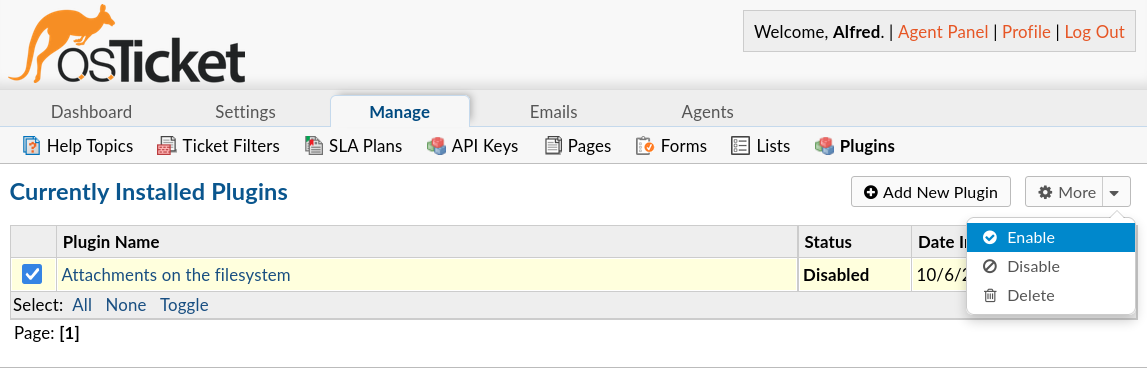Open the SLA Plans icon
Screen dimensions: 1147x368
pyautogui.click(x=314, y=146)
